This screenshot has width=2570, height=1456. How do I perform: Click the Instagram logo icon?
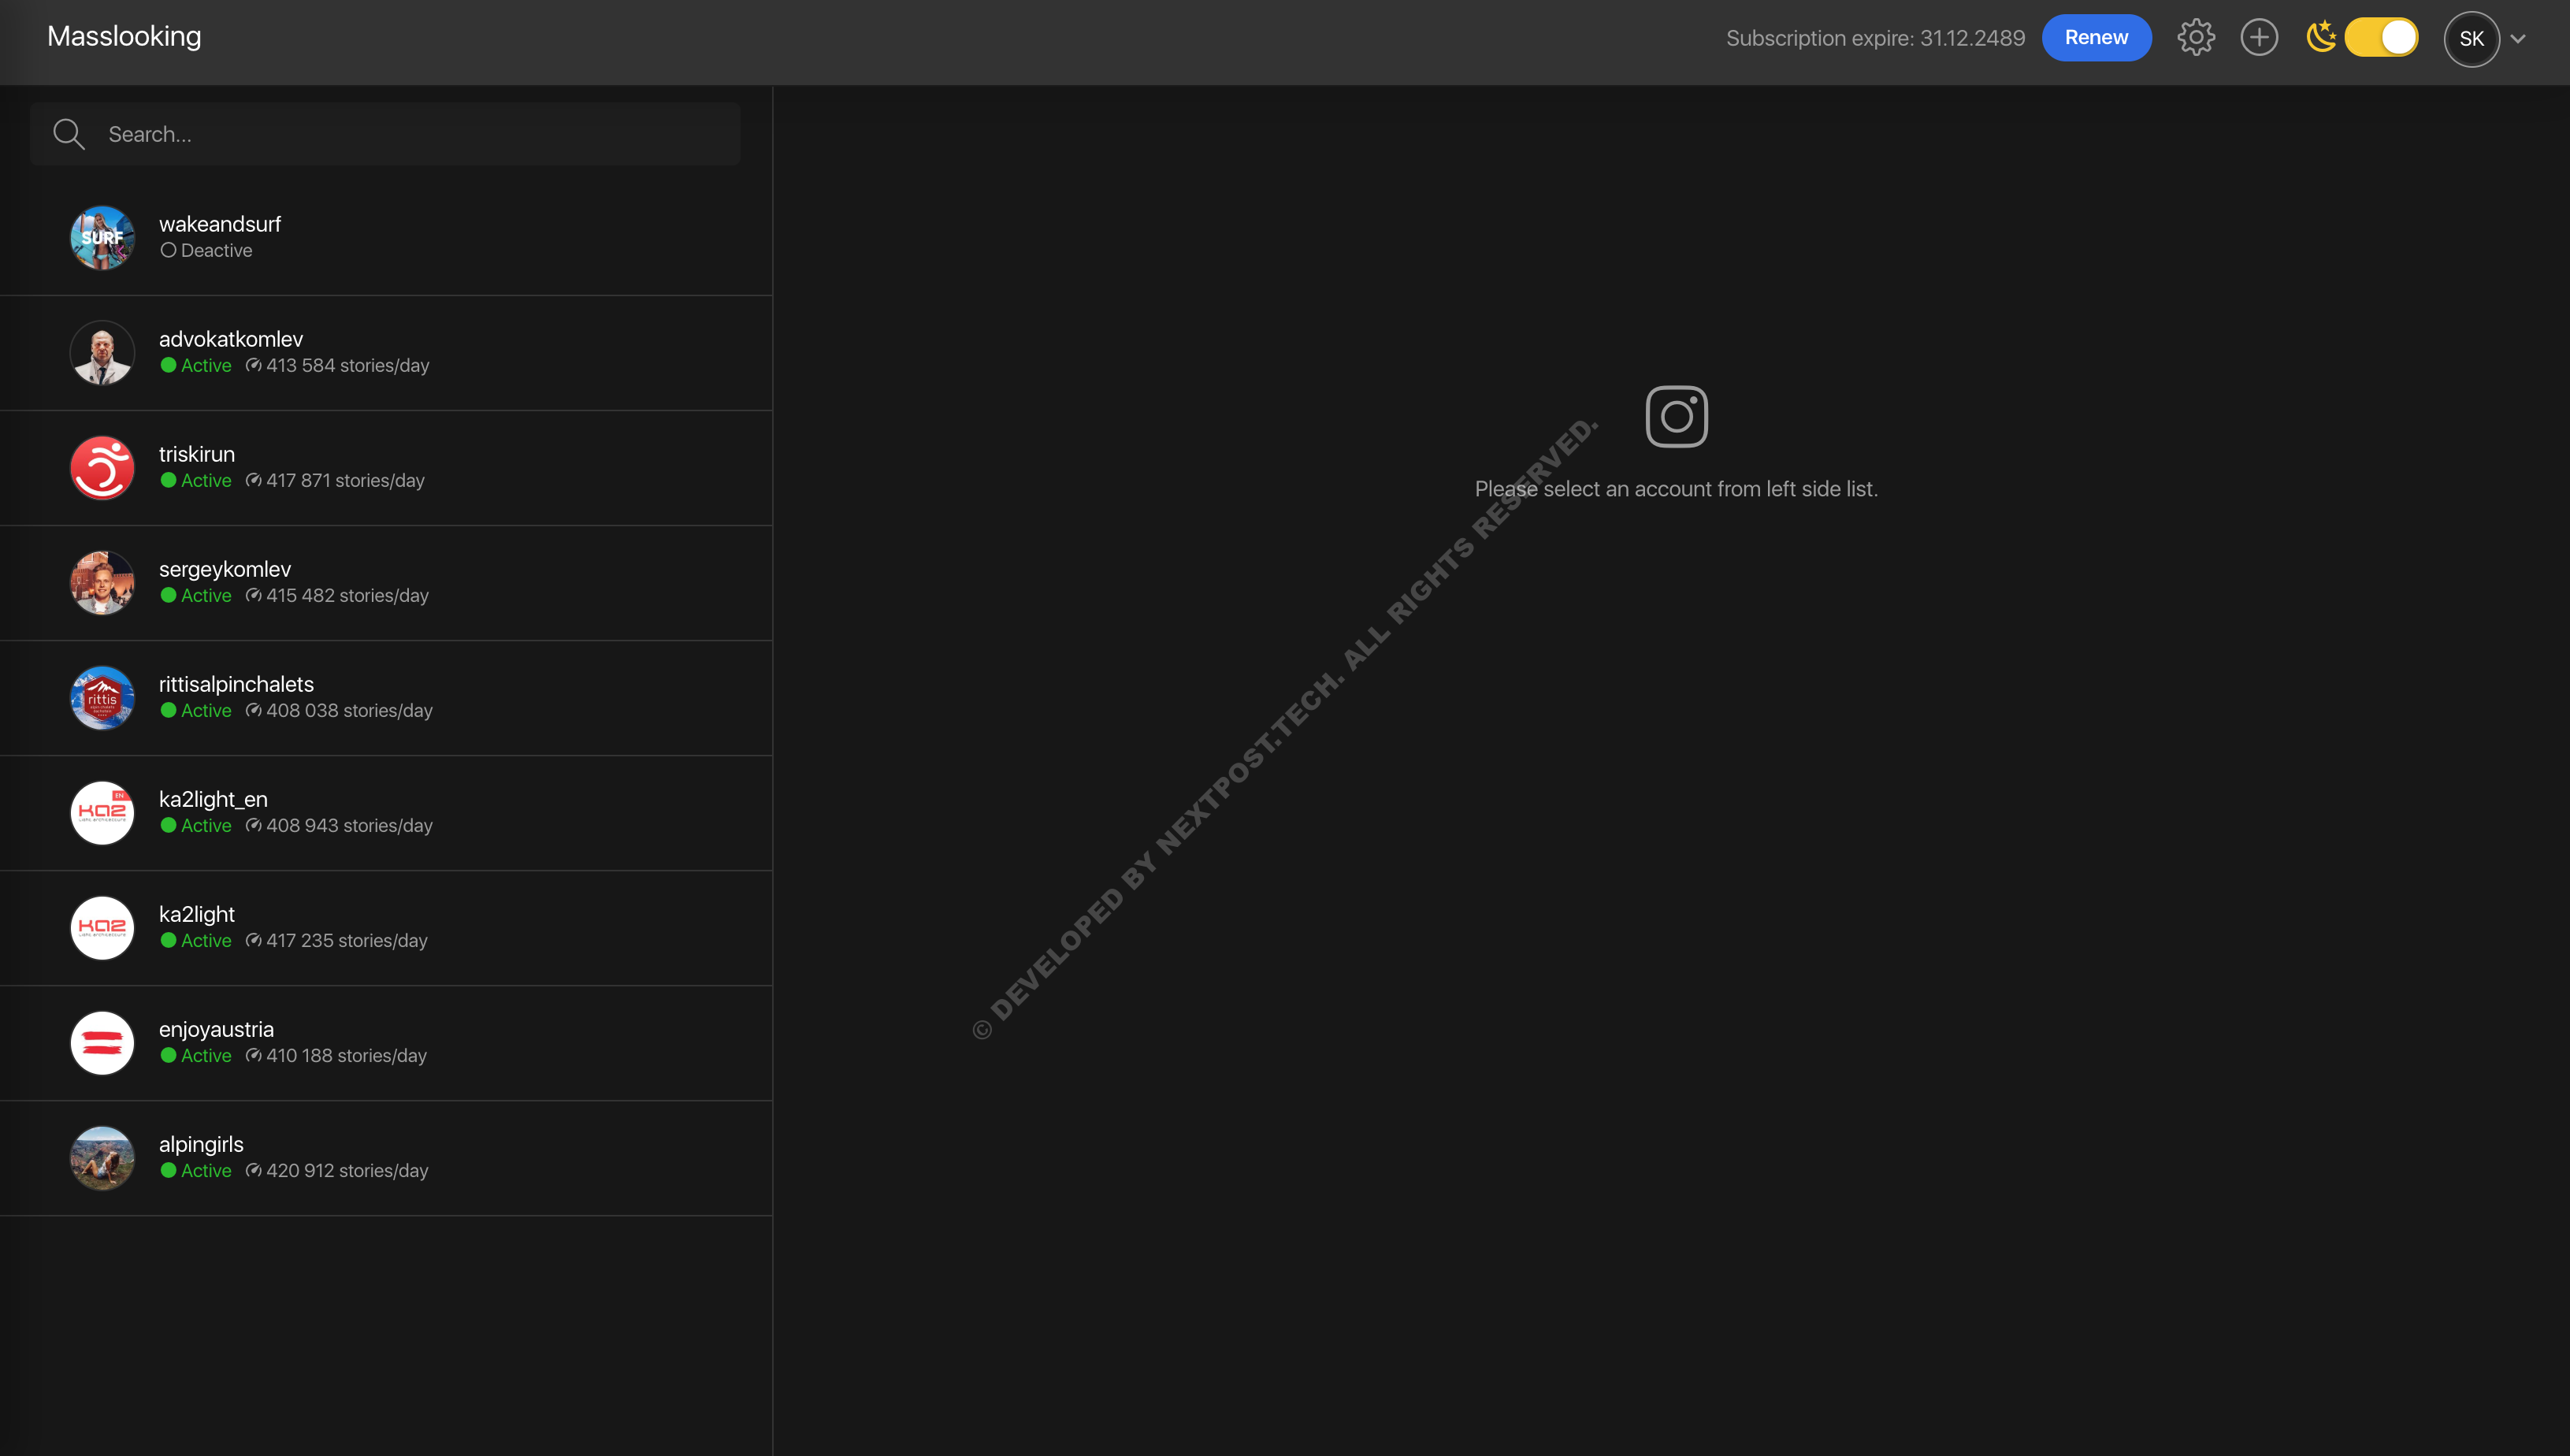pos(1676,417)
